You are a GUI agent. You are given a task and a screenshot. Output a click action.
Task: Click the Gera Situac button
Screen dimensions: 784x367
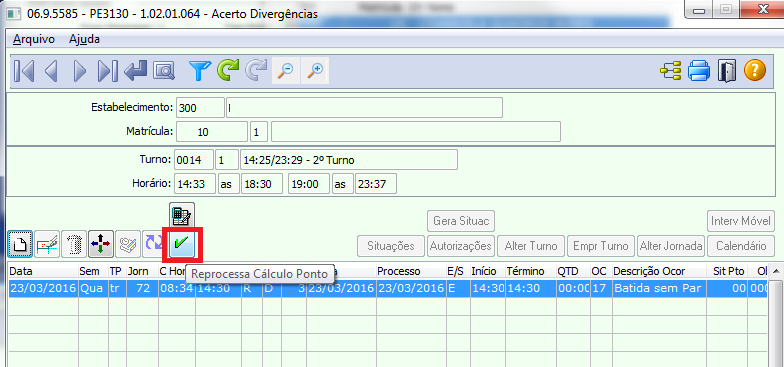(x=460, y=220)
